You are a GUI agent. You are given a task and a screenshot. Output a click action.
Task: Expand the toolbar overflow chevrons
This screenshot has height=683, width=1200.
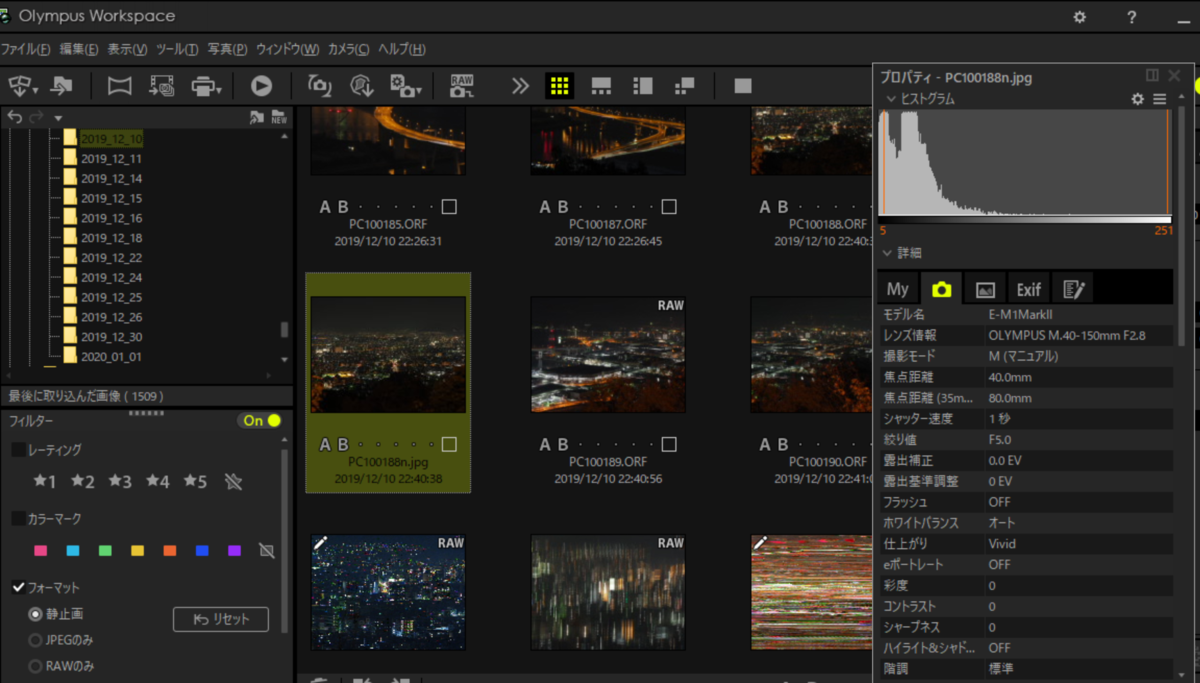(520, 86)
